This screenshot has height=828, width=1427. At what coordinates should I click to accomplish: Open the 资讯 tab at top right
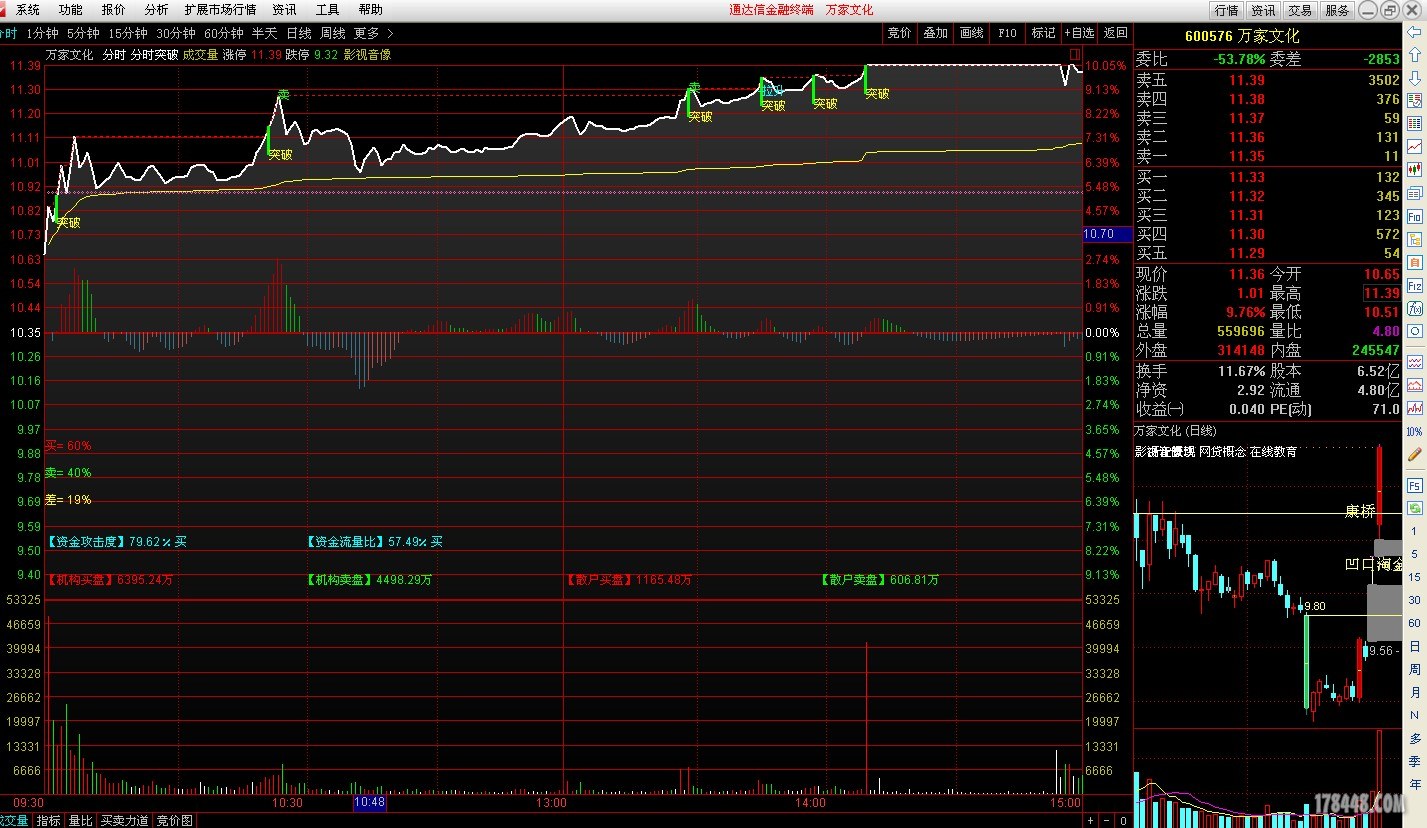point(1264,10)
